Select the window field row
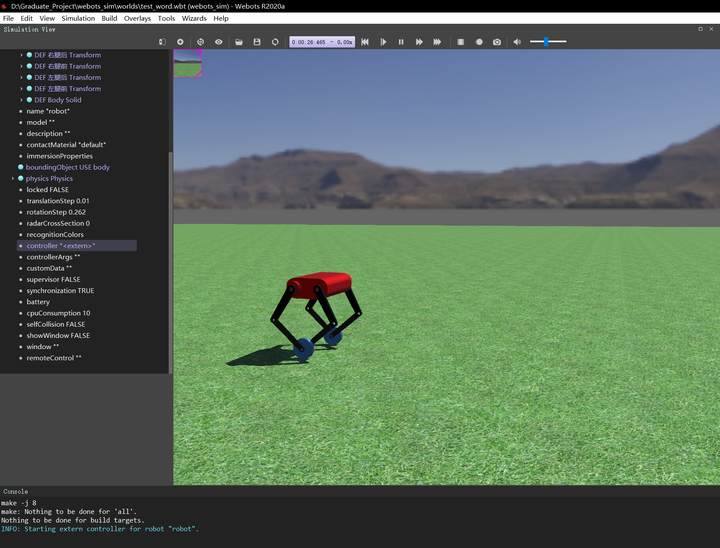720x548 pixels. [43, 347]
